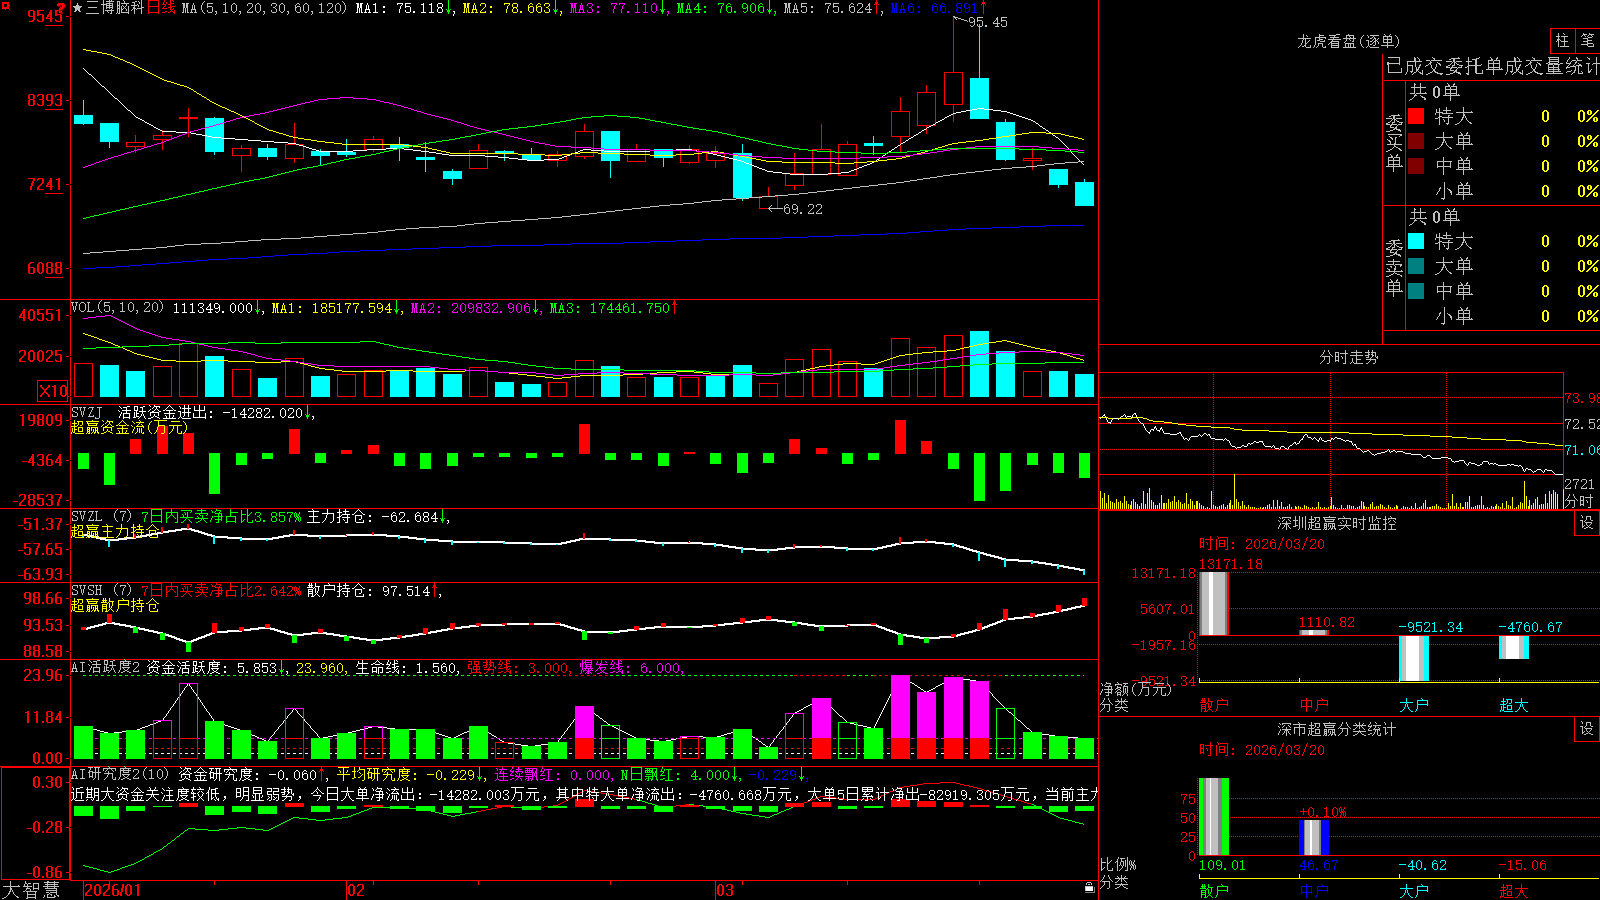
Task: Click the 三博脑科 stock name
Action: pos(115,8)
